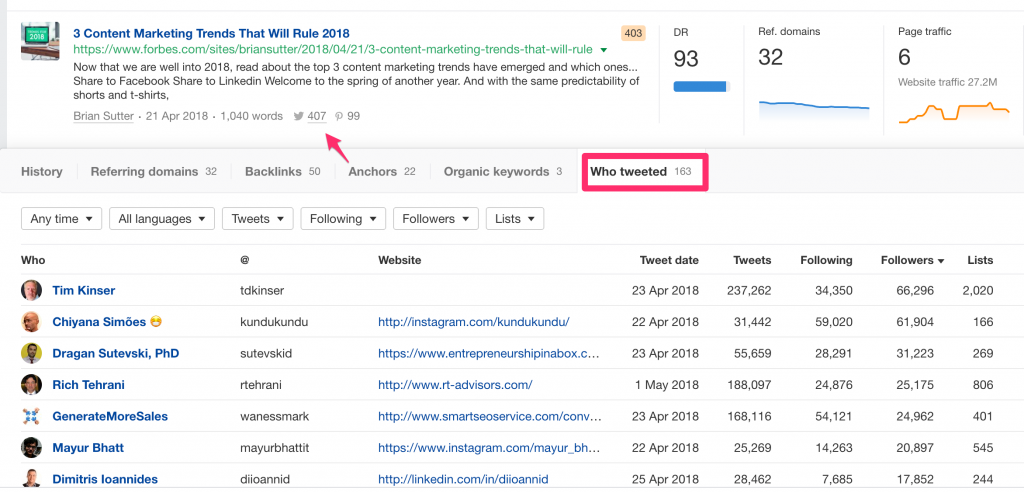Image resolution: width=1024 pixels, height=493 pixels.
Task: Open the All languages filter dropdown
Action: tap(162, 219)
